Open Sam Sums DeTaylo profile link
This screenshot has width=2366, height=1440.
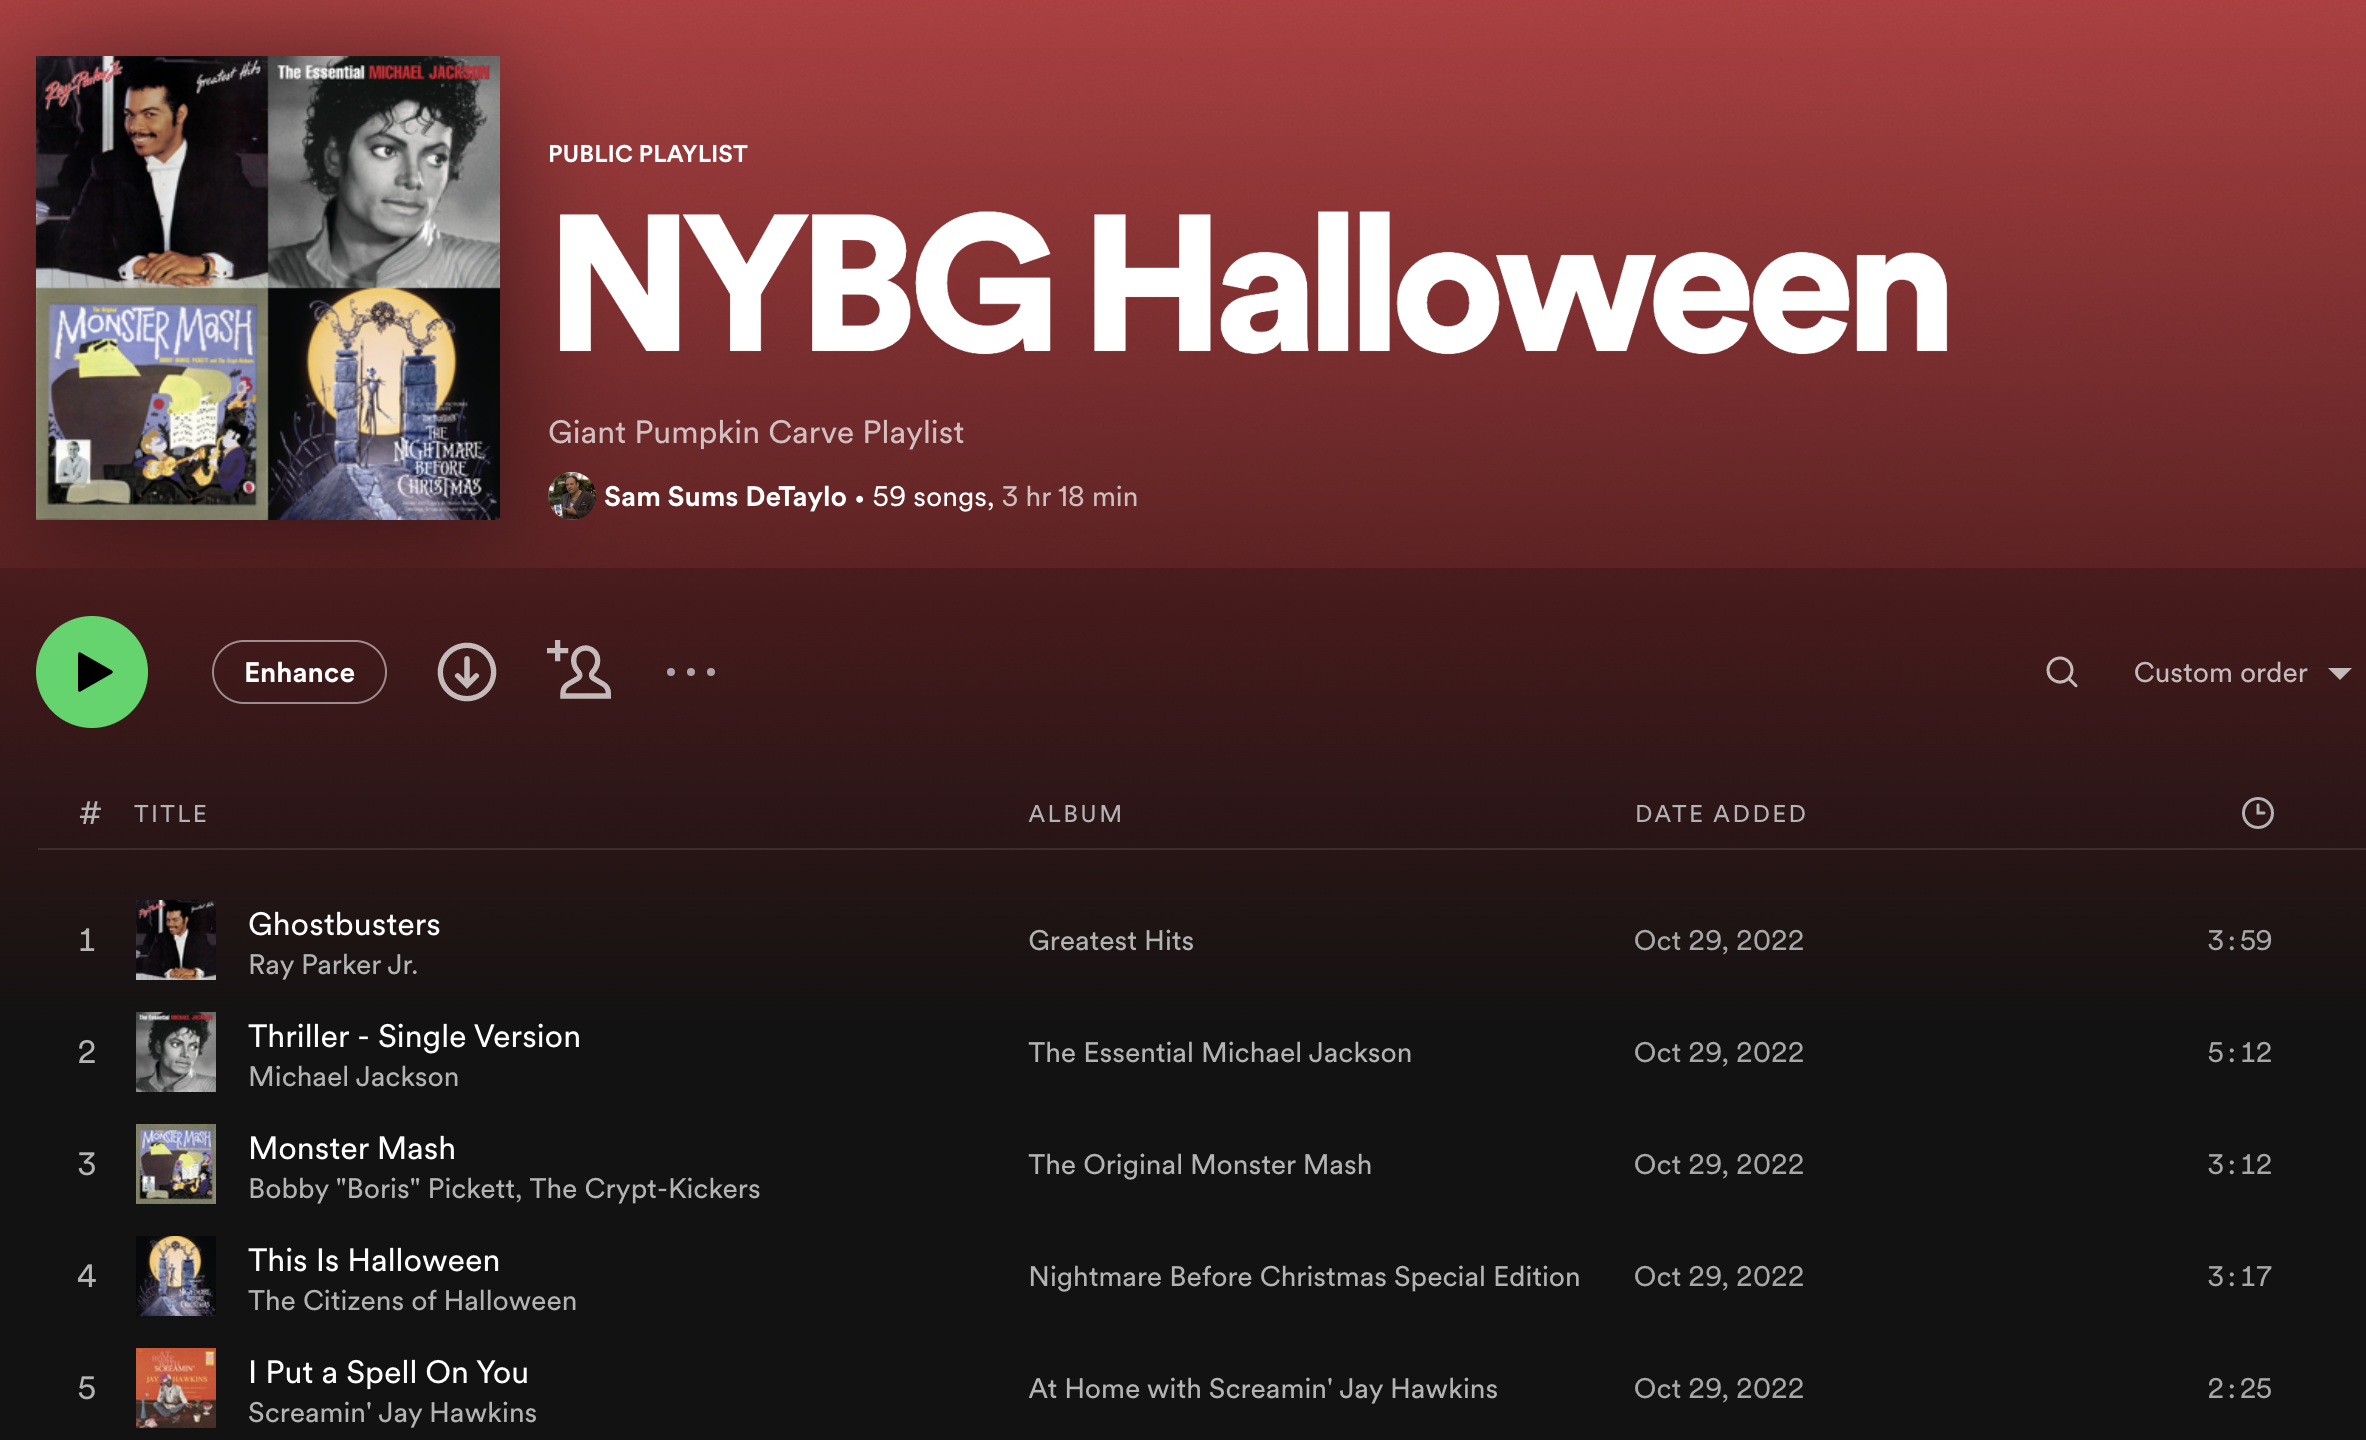(x=725, y=496)
